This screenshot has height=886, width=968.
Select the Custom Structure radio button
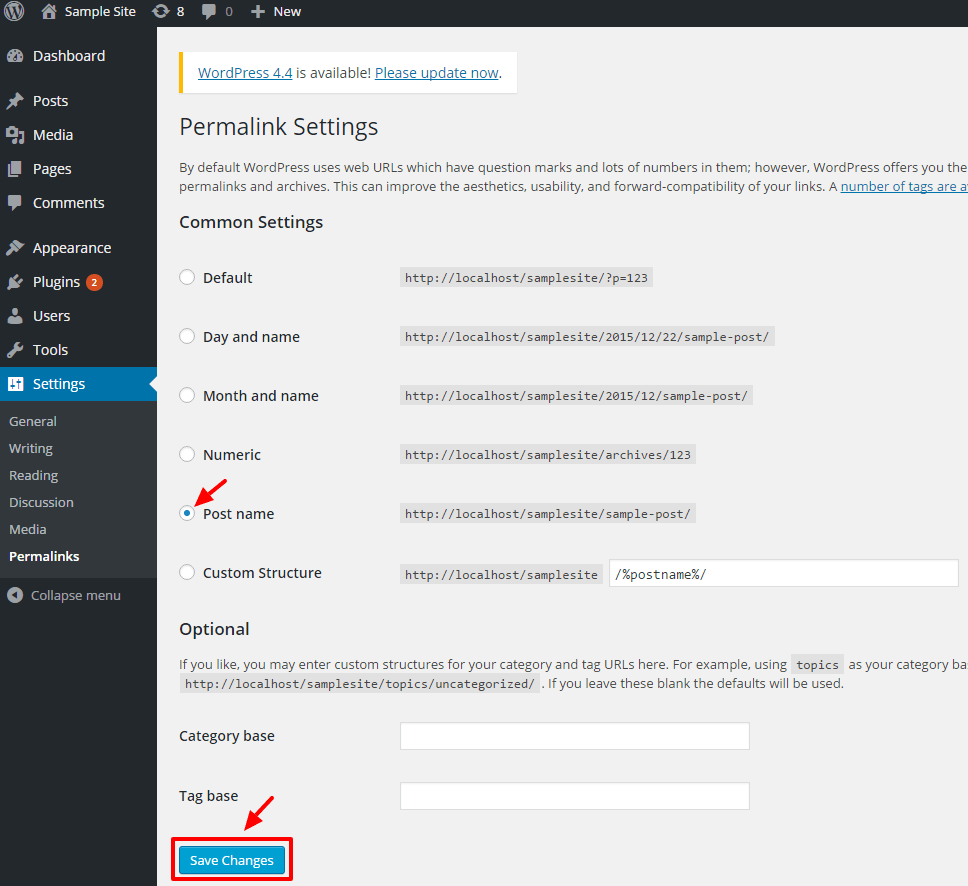[187, 572]
